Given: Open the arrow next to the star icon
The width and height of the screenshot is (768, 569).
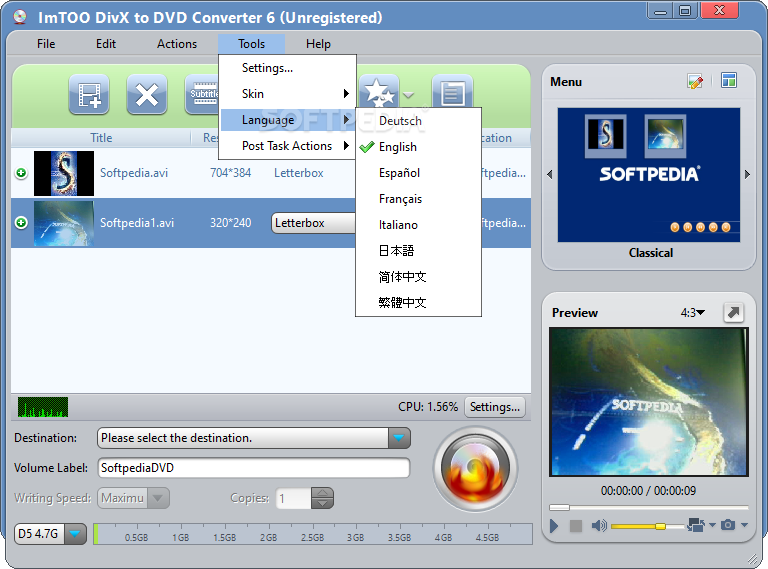Looking at the screenshot, I should click(408, 95).
